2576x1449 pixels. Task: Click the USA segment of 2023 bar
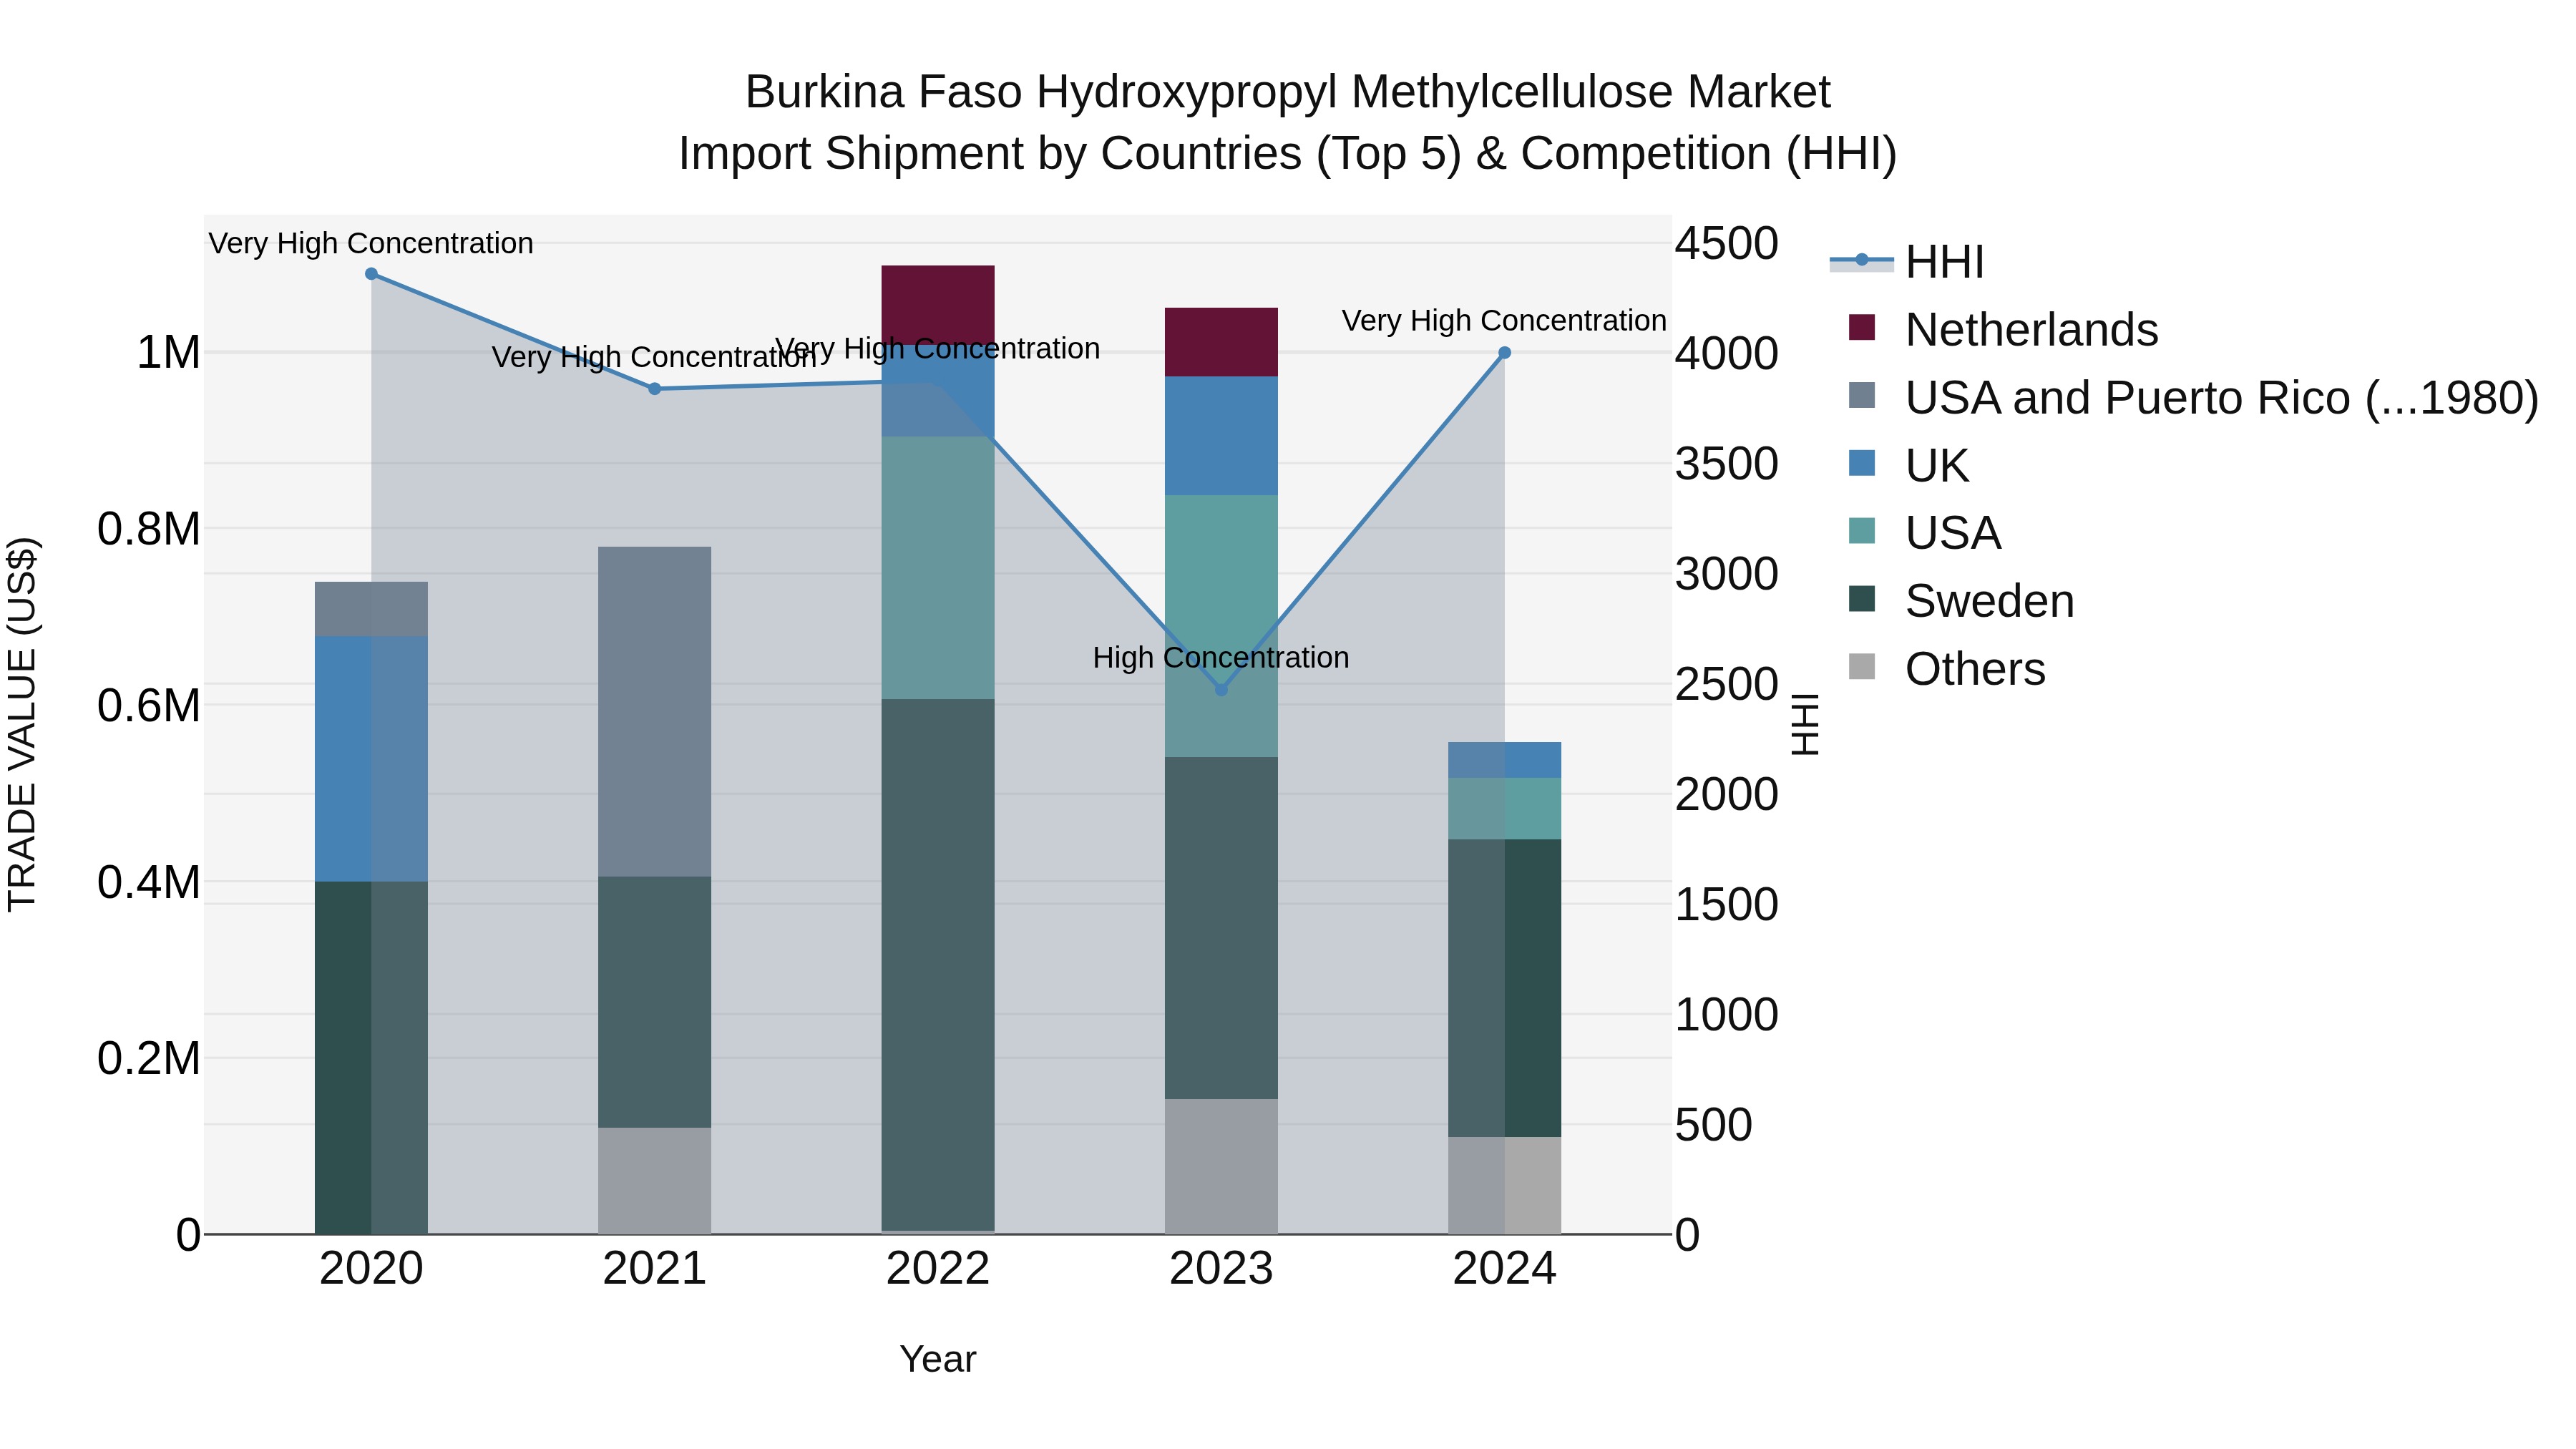coord(1221,626)
